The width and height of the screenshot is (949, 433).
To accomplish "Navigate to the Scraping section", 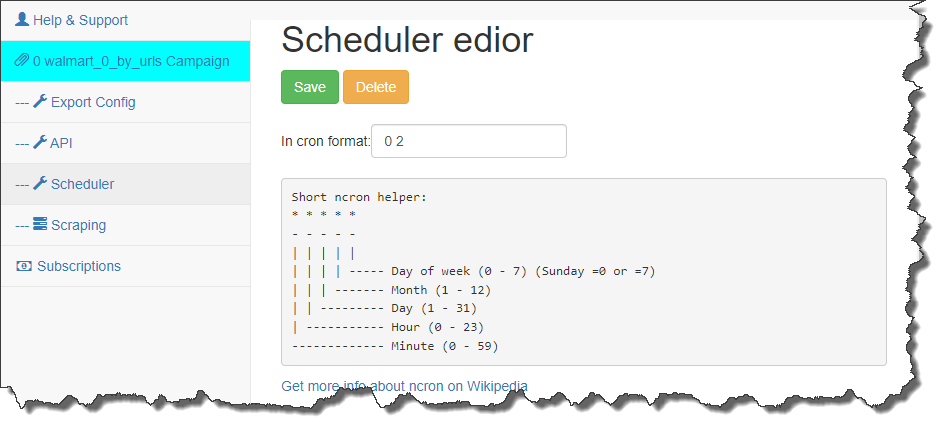I will [125, 225].
